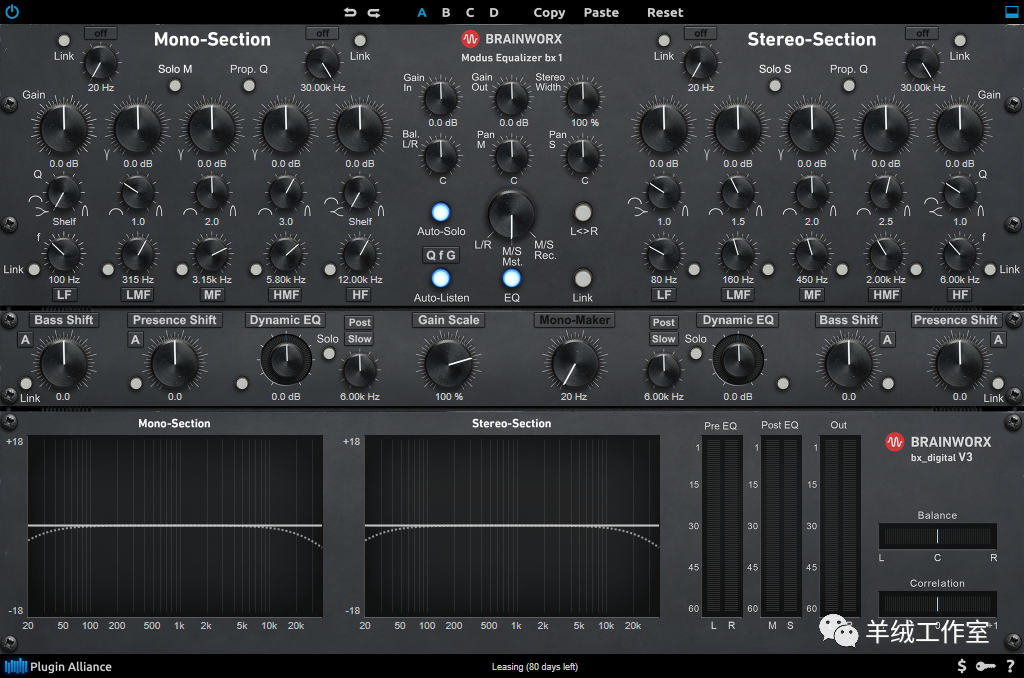Screen dimensions: 1024x678
Task: Select preset slot B
Action: 446,12
